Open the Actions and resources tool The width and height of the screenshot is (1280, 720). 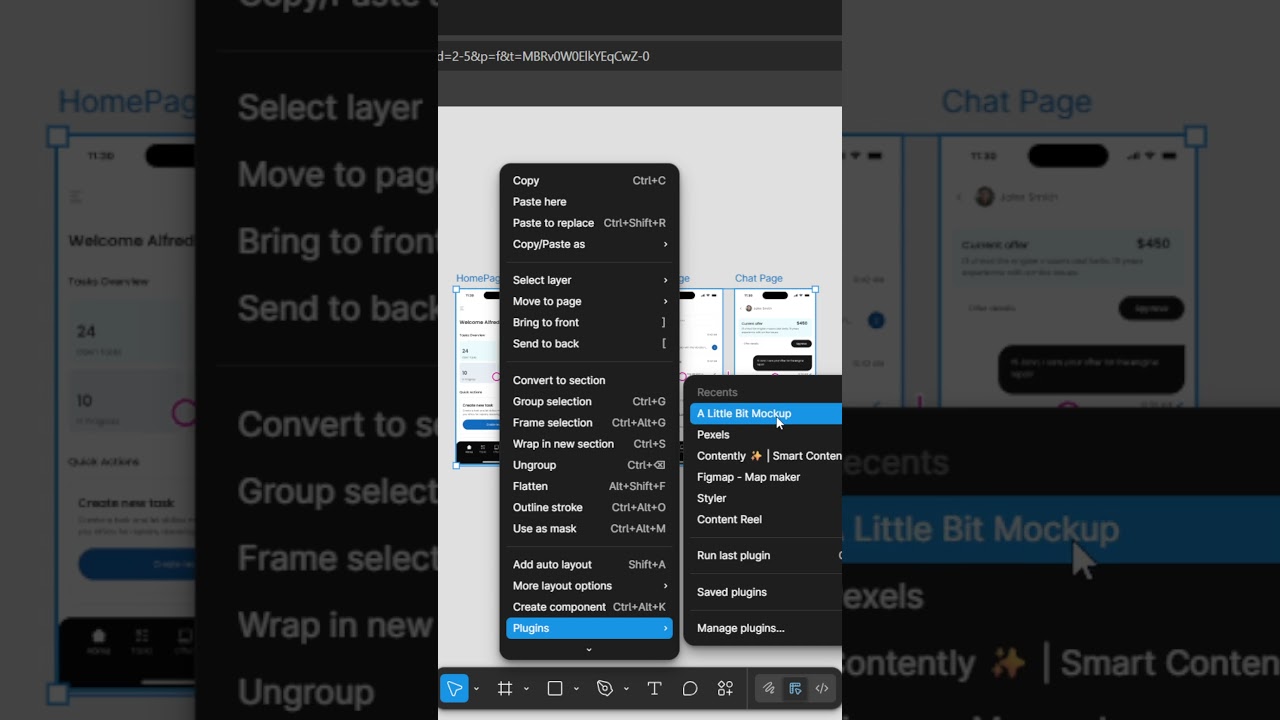[726, 688]
